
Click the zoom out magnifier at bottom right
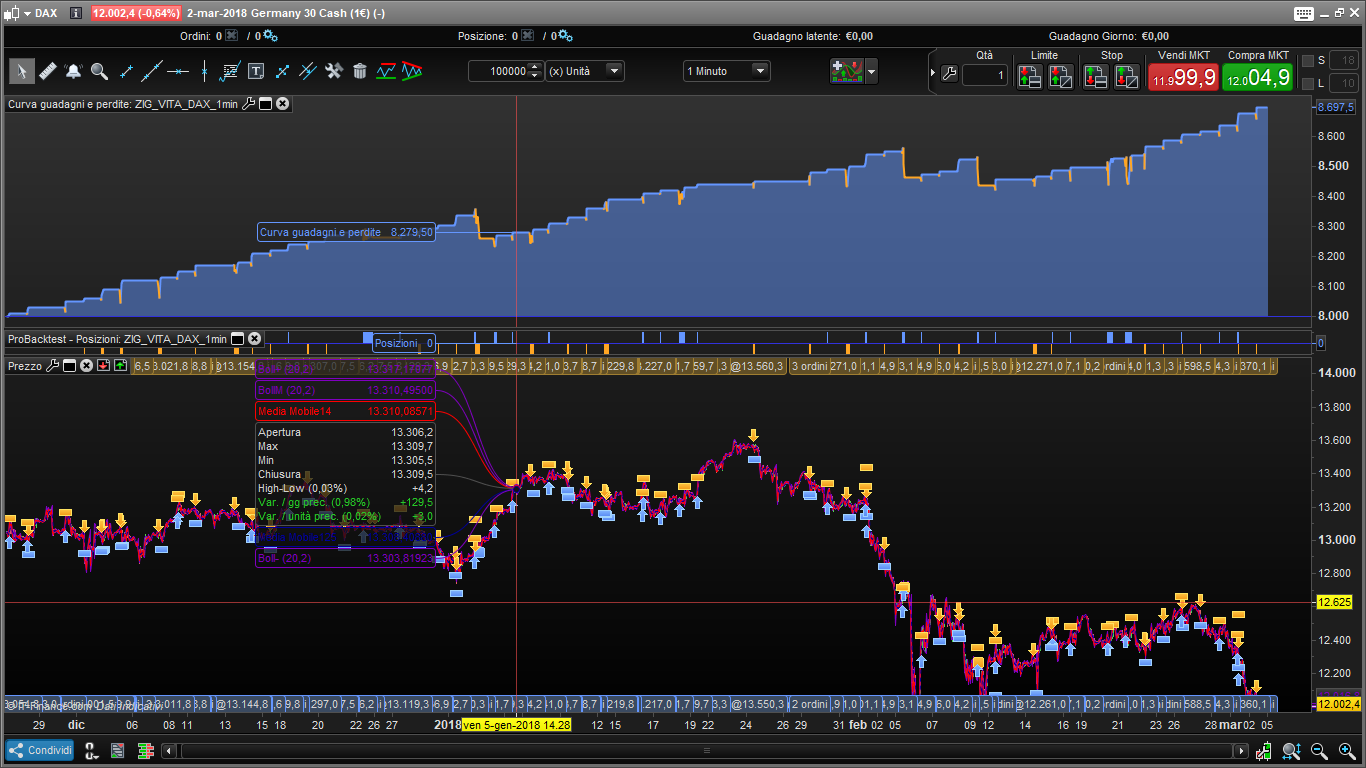point(1319,750)
